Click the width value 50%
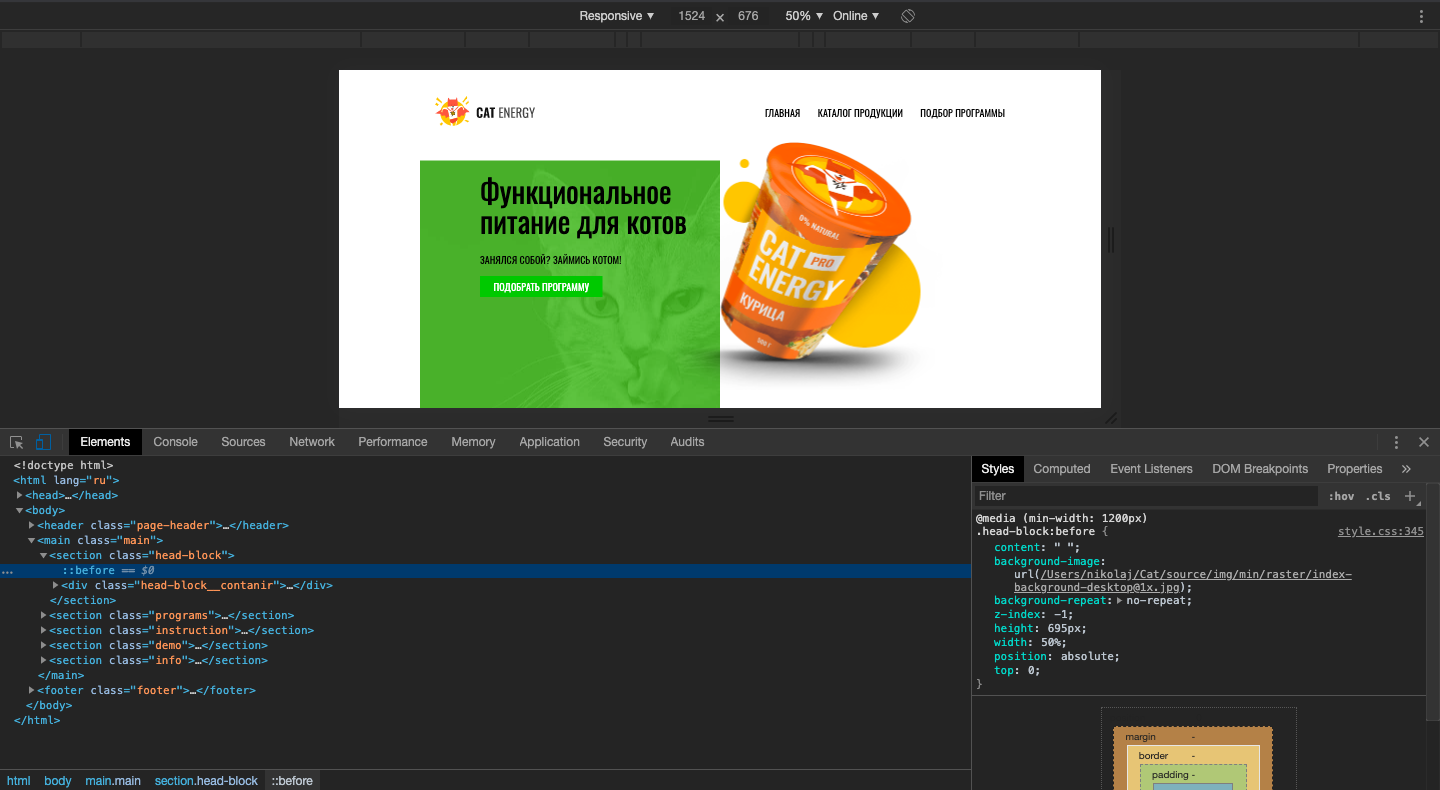This screenshot has width=1440, height=790. tap(1053, 643)
